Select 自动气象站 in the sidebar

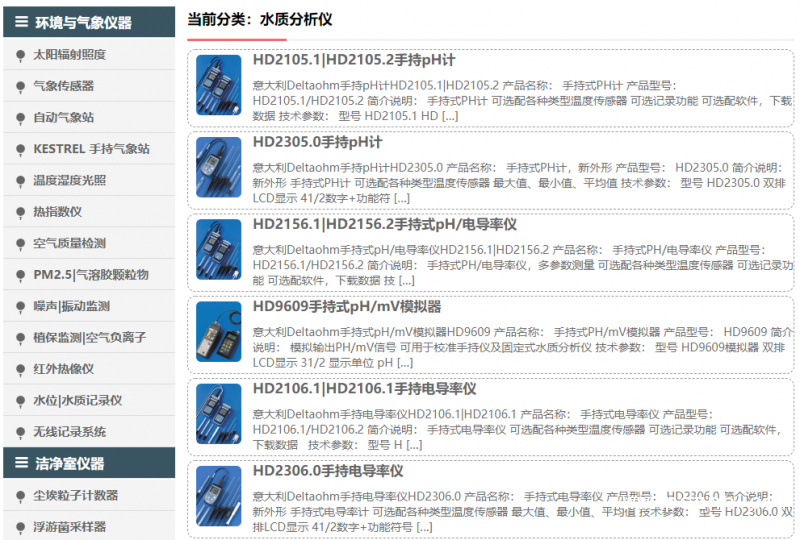click(x=64, y=118)
